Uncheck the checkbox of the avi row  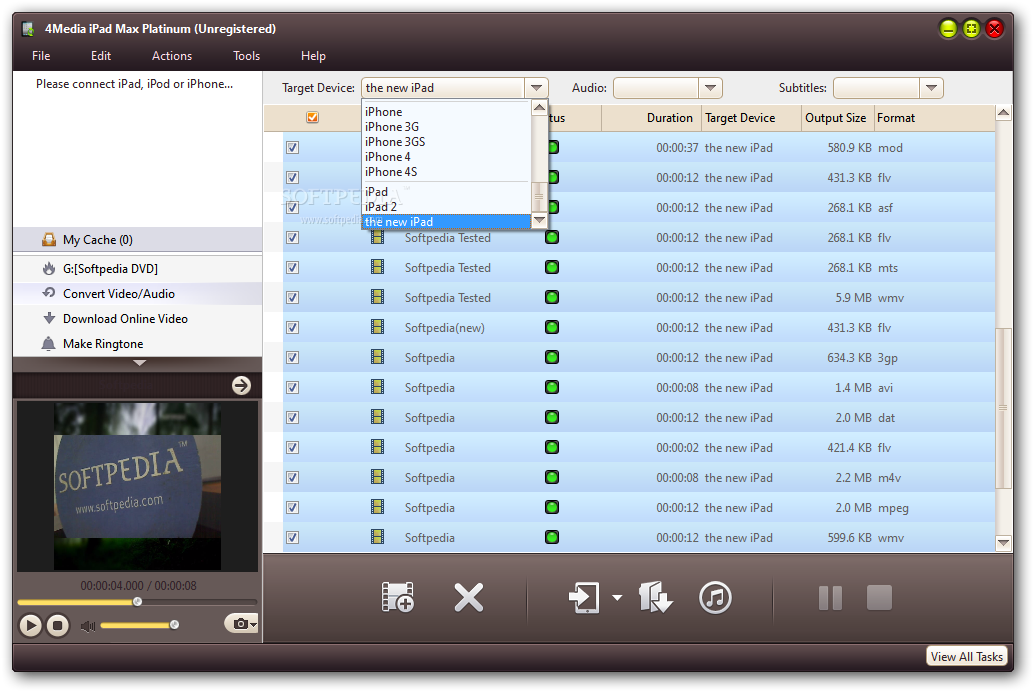(293, 387)
